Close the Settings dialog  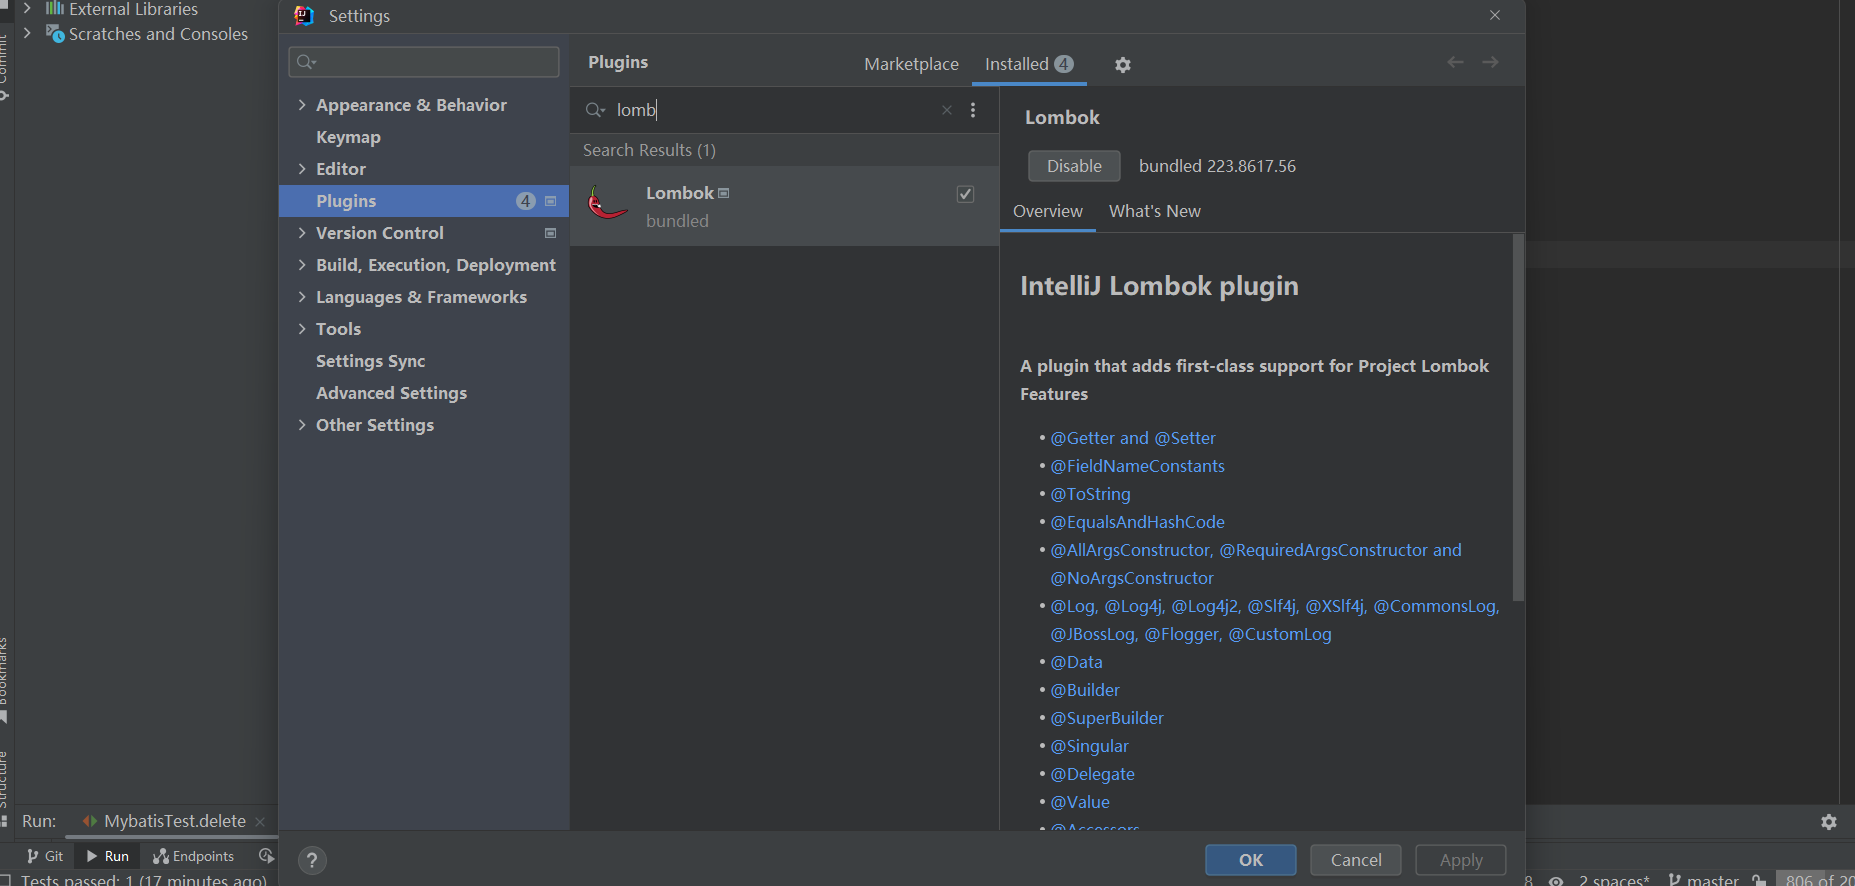pos(1495,15)
